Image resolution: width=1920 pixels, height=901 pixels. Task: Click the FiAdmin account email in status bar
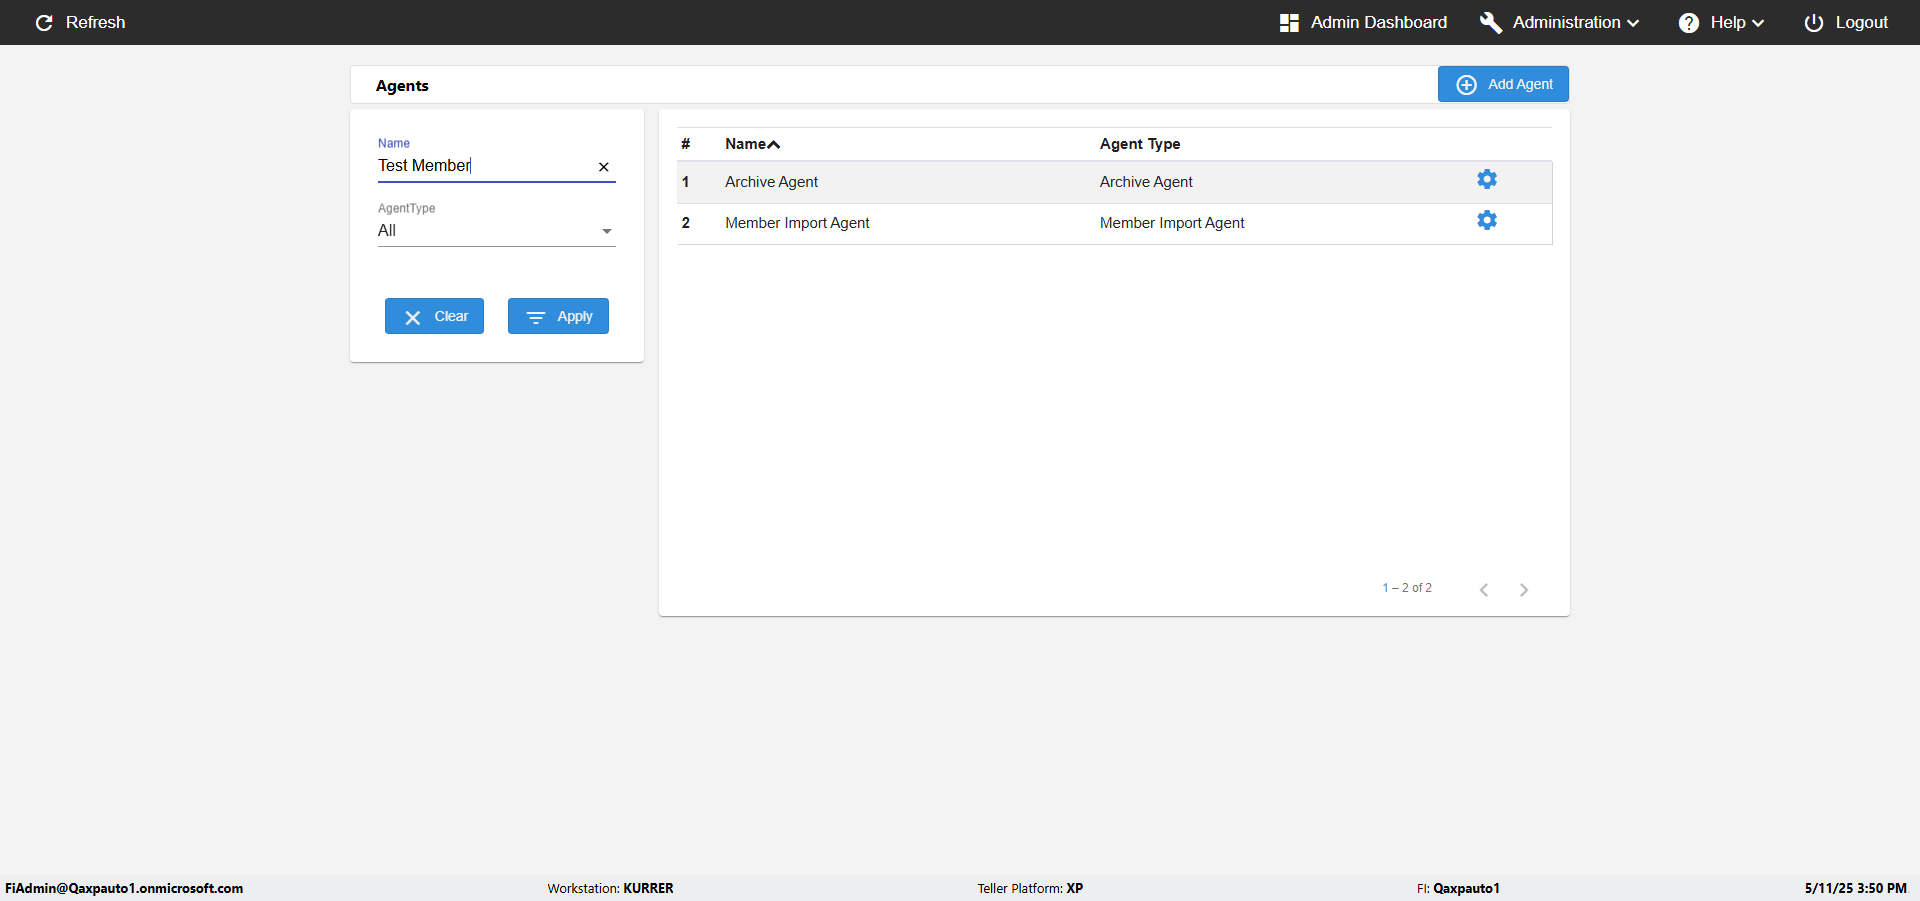[x=124, y=888]
